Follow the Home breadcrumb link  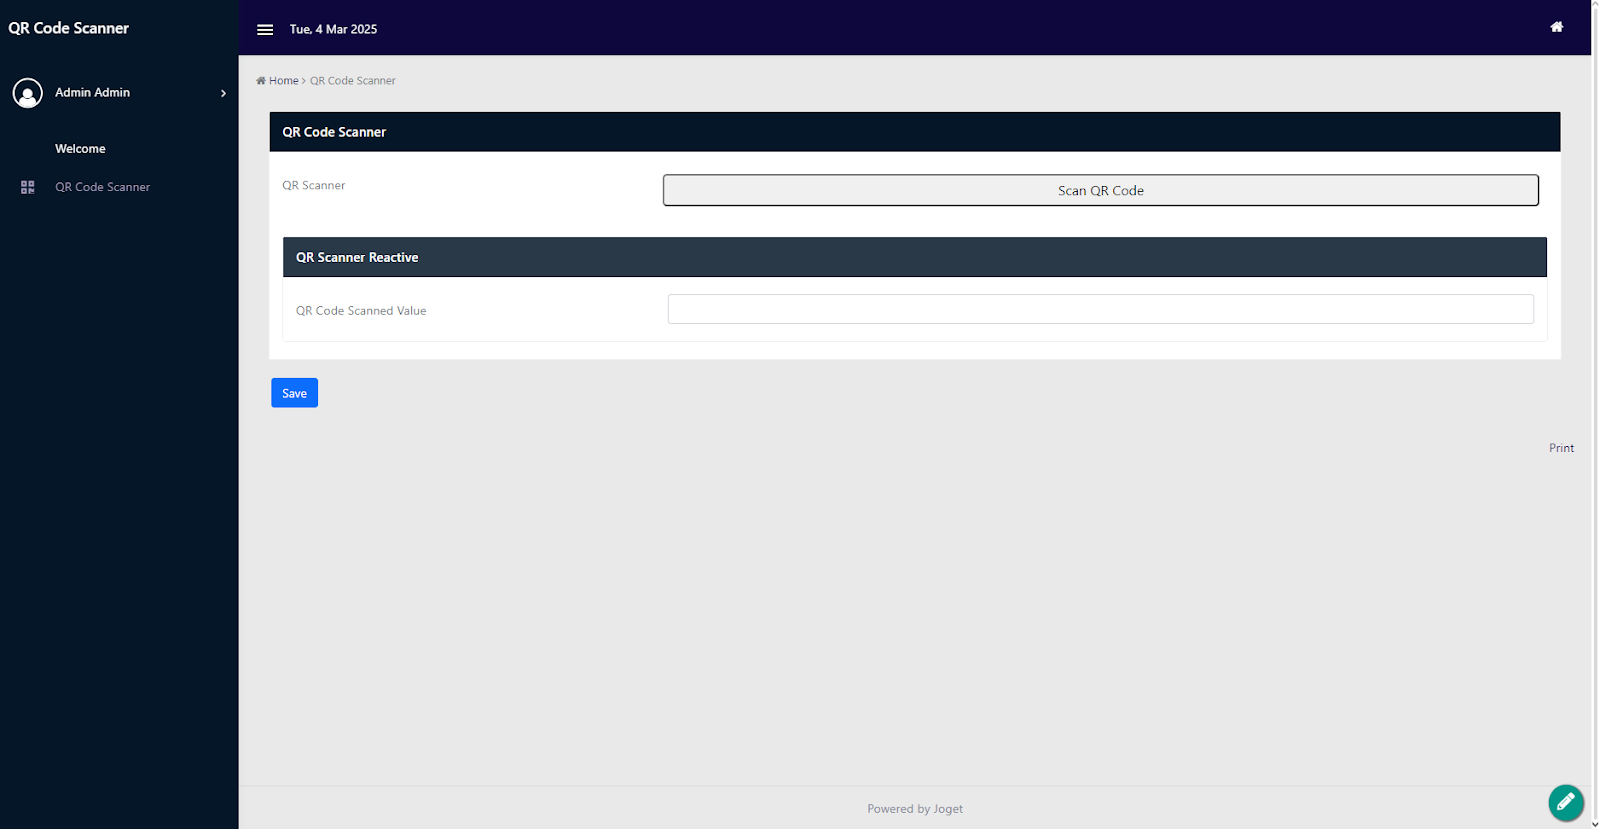[x=284, y=81]
